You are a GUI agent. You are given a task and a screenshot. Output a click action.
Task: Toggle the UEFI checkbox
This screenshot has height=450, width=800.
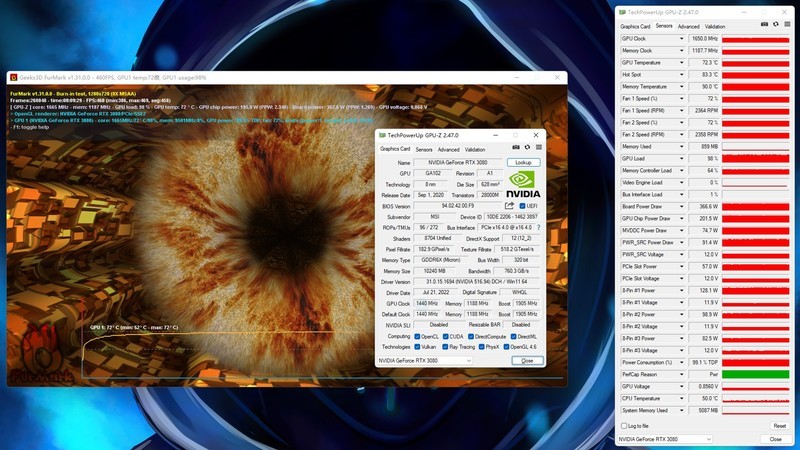(x=522, y=206)
